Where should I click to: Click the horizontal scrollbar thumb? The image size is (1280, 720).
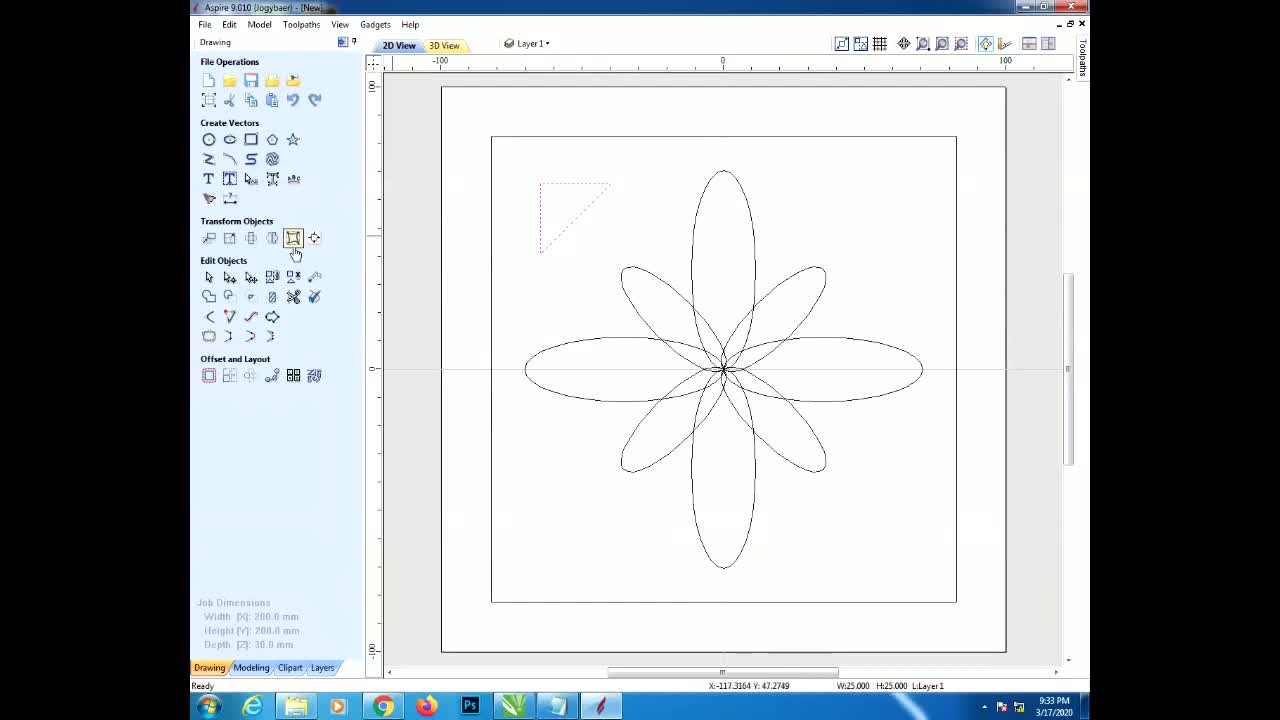[x=722, y=672]
